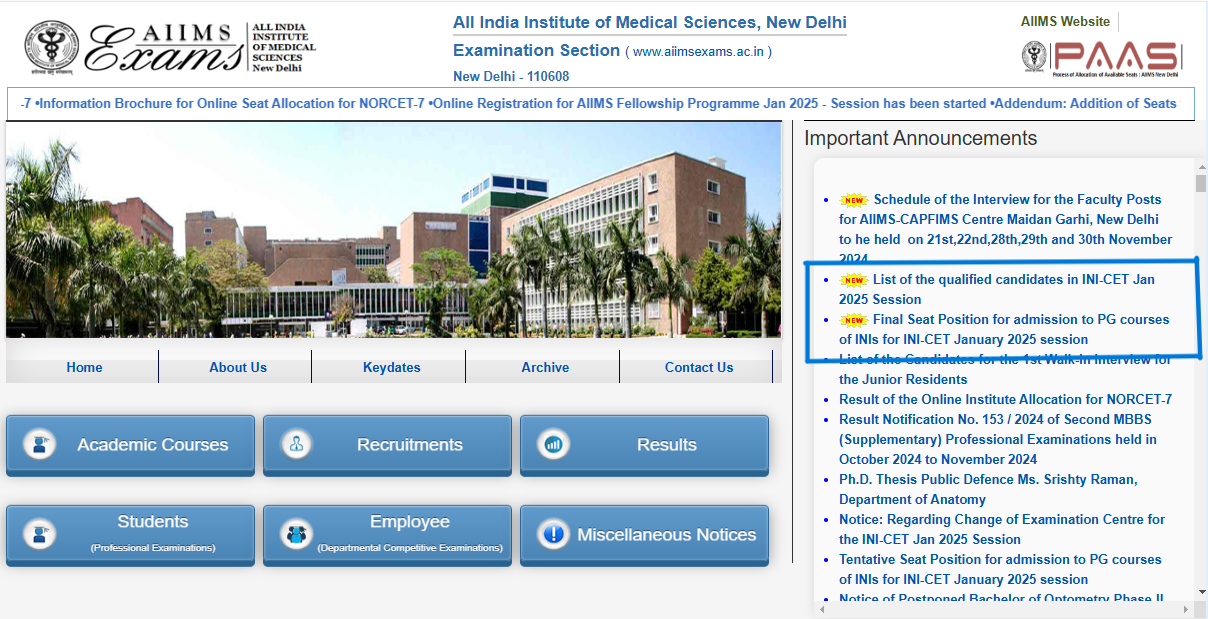This screenshot has height=619, width=1208.
Task: Click the exclamation icon on Miscellaneous Notices
Action: [553, 536]
